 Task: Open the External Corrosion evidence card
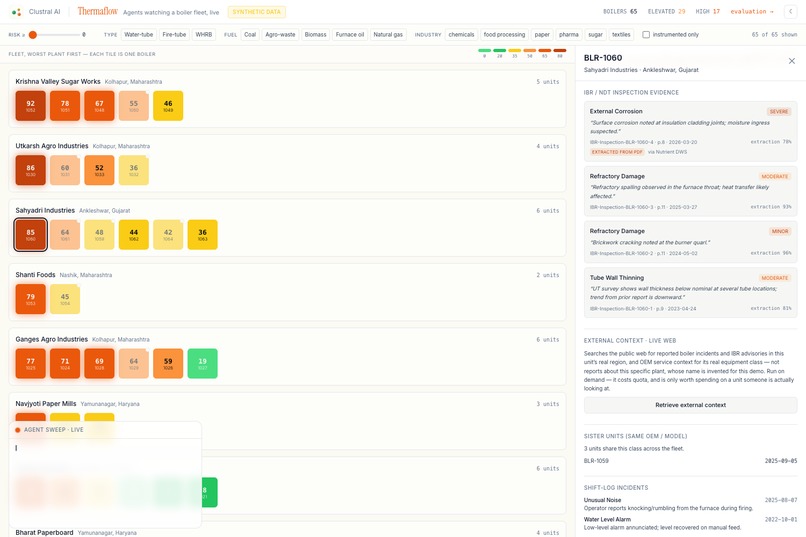[x=690, y=131]
